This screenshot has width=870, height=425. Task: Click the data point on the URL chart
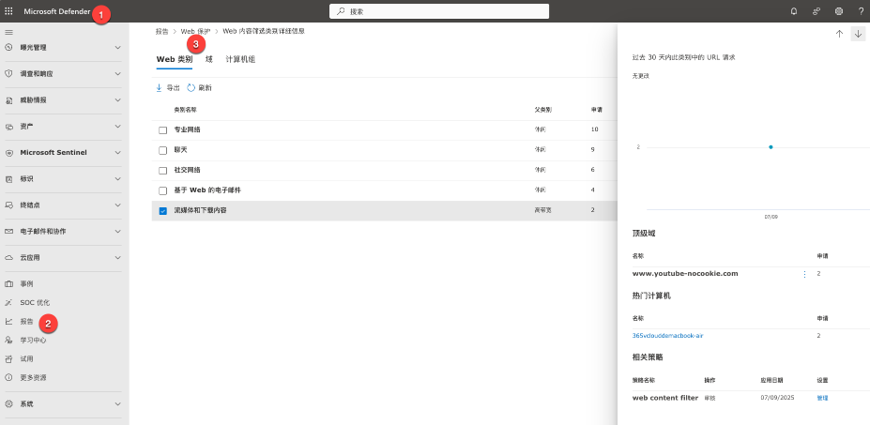(771, 147)
